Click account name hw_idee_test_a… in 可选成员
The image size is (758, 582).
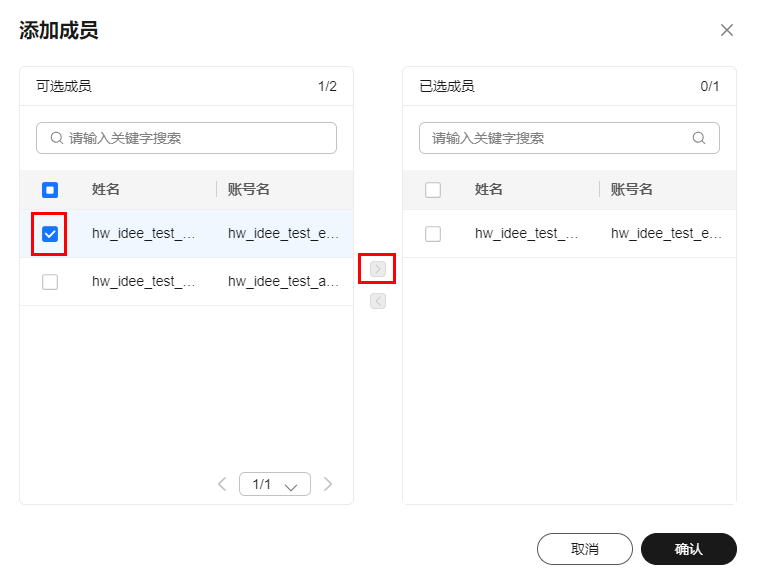click(x=283, y=281)
